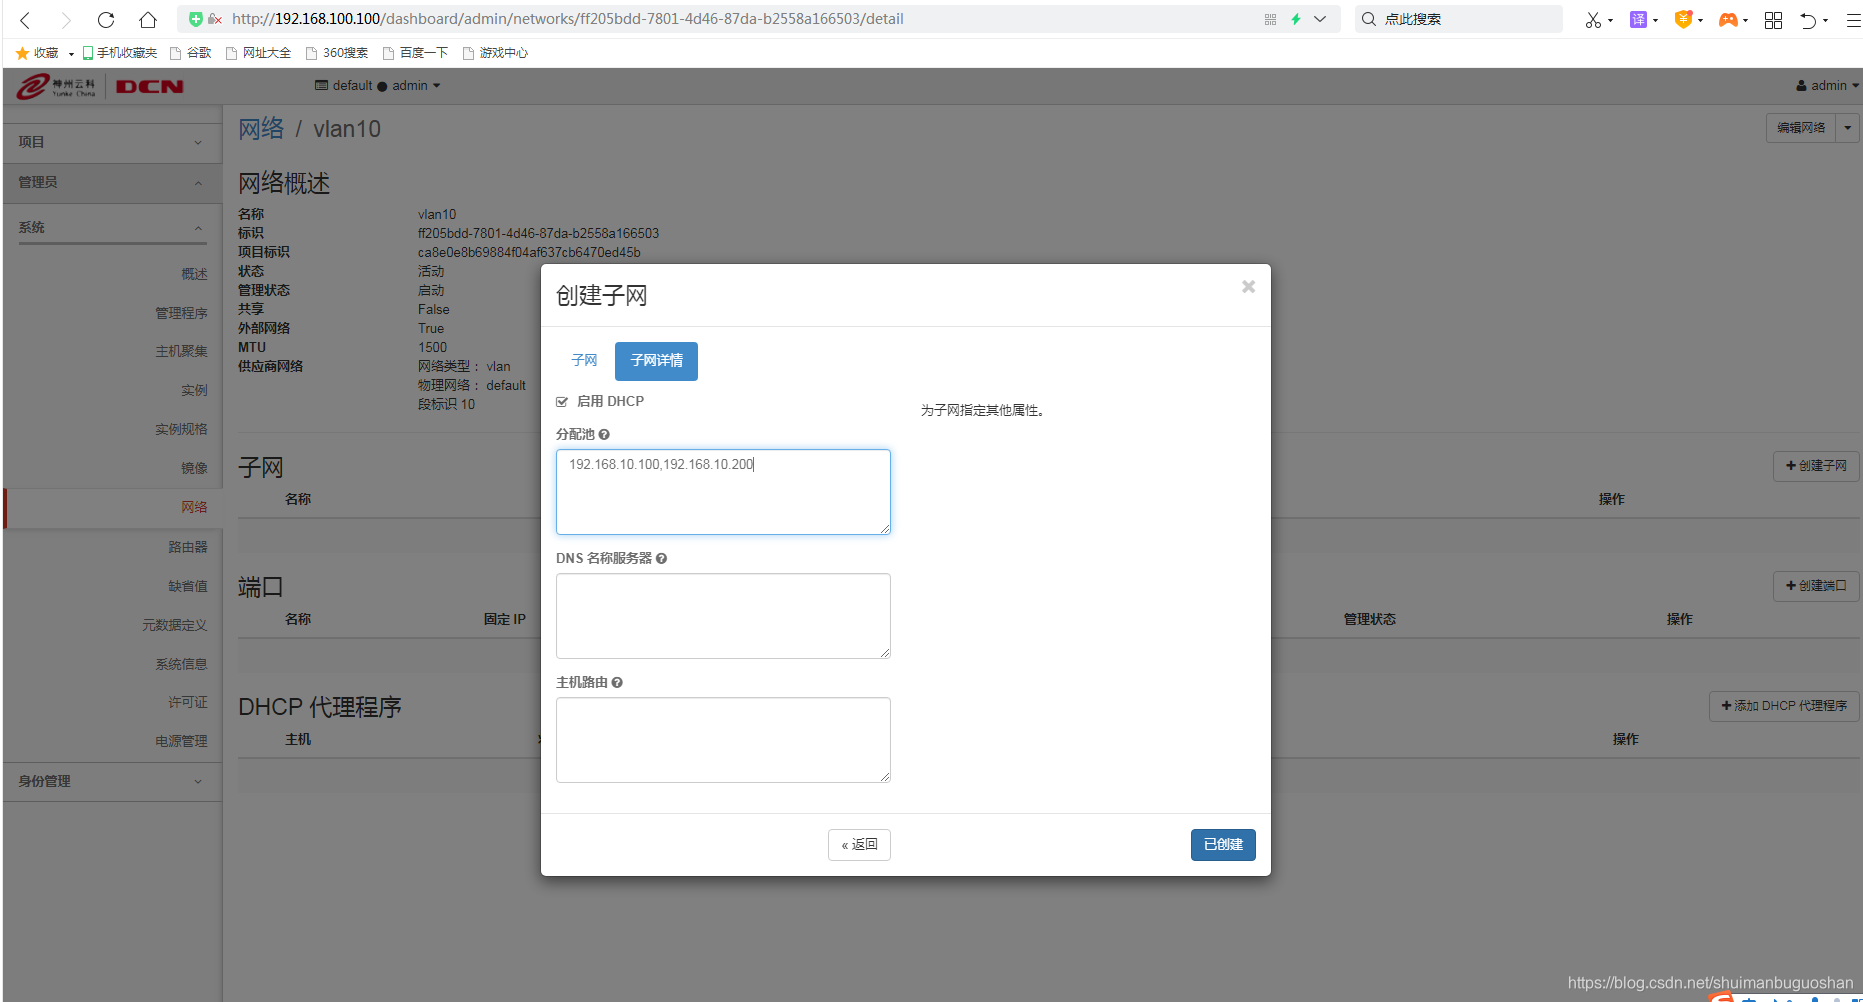Viewport: 1863px width, 1002px height.
Task: Collapse the 系统 sidebar group
Action: tap(112, 227)
